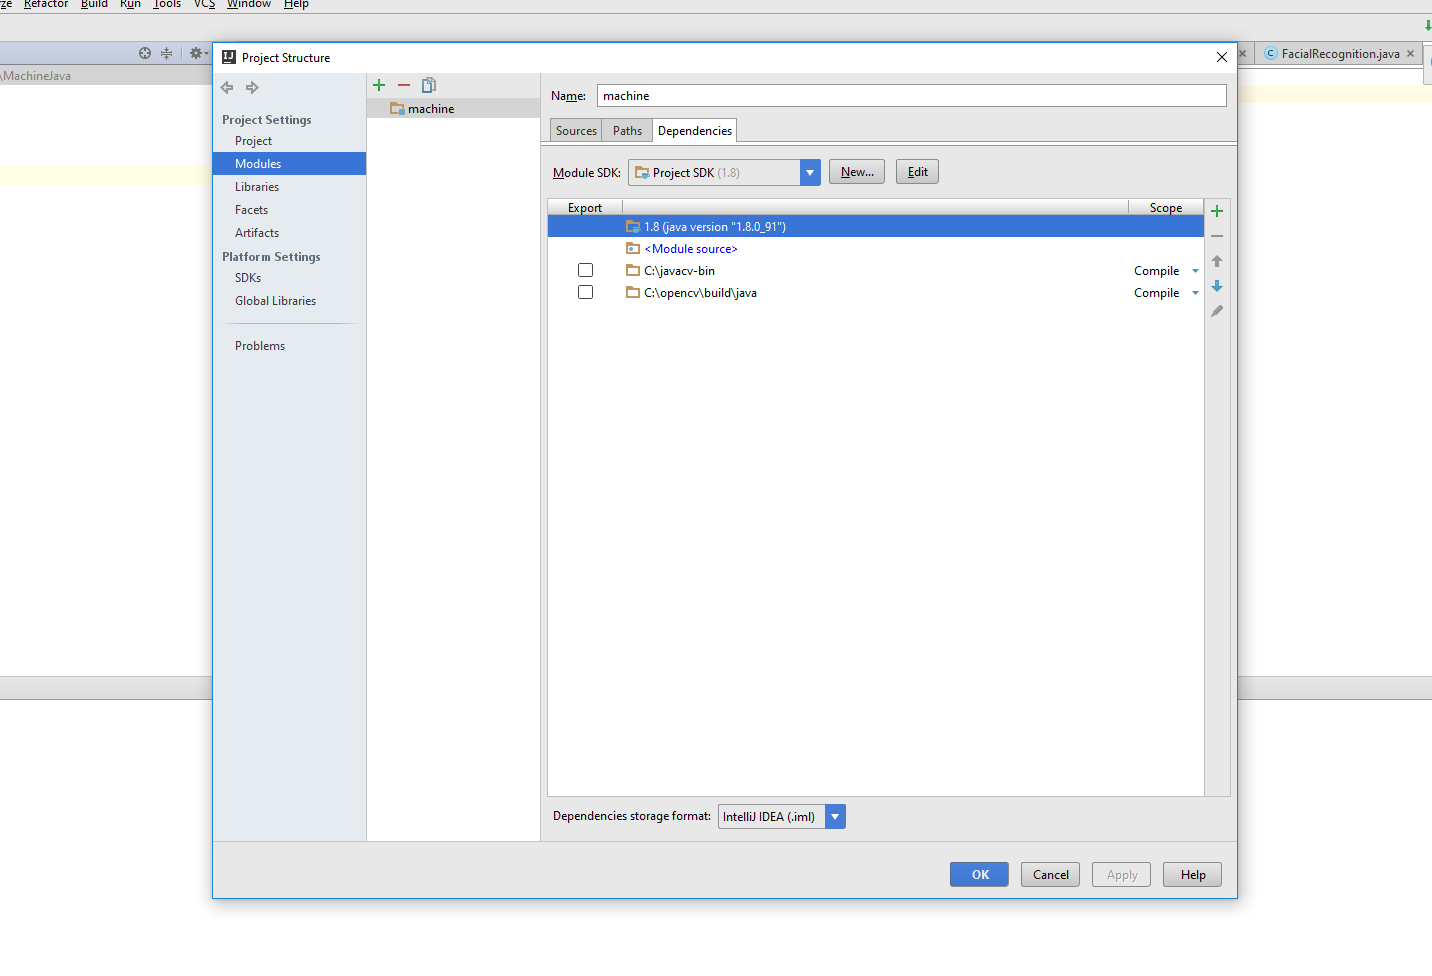The height and width of the screenshot is (976, 1432).
Task: Remove selected module with red minus
Action: click(404, 85)
